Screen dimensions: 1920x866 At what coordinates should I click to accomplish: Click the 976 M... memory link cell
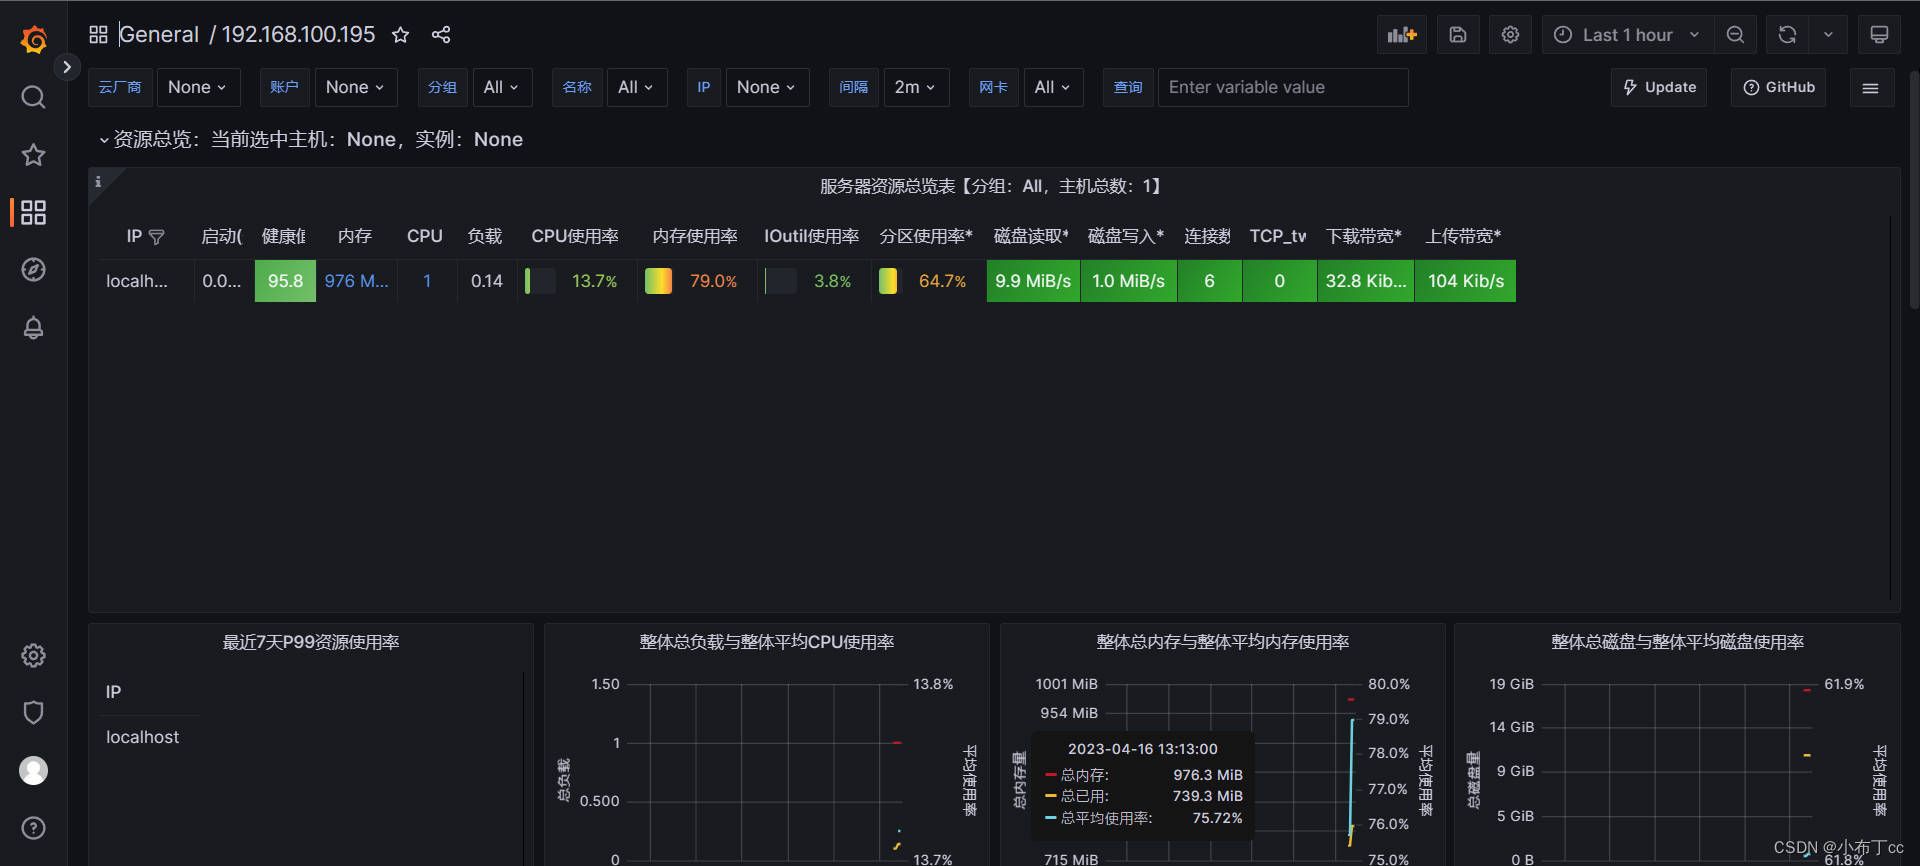[356, 281]
